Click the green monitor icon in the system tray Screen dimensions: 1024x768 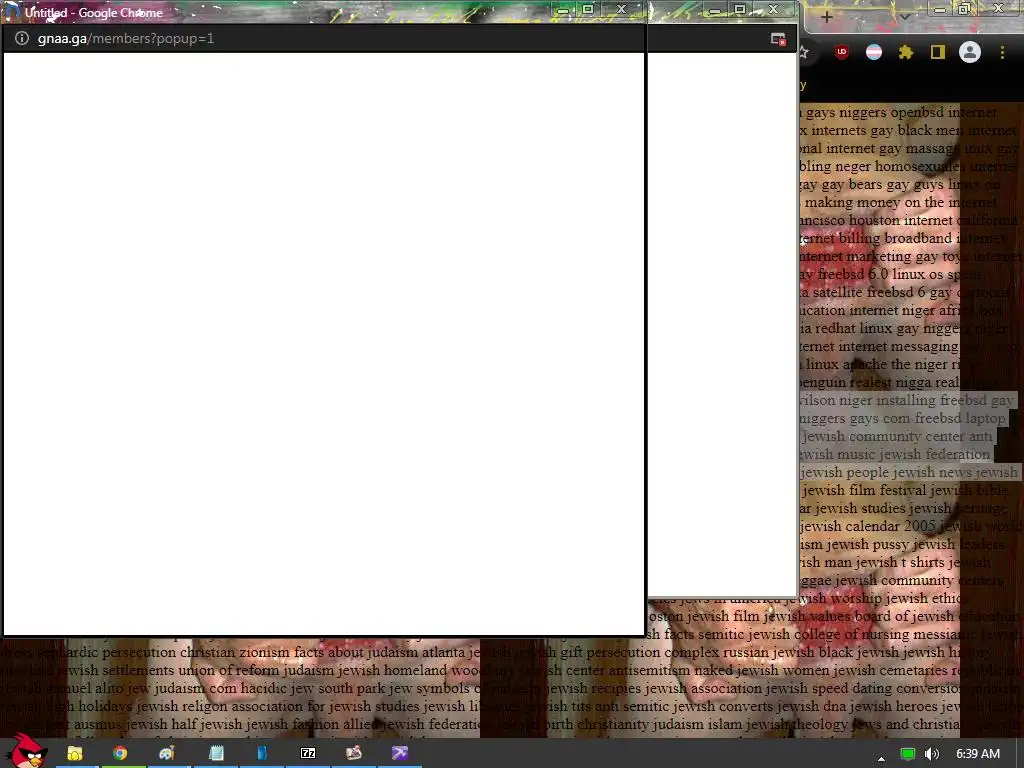[908, 754]
